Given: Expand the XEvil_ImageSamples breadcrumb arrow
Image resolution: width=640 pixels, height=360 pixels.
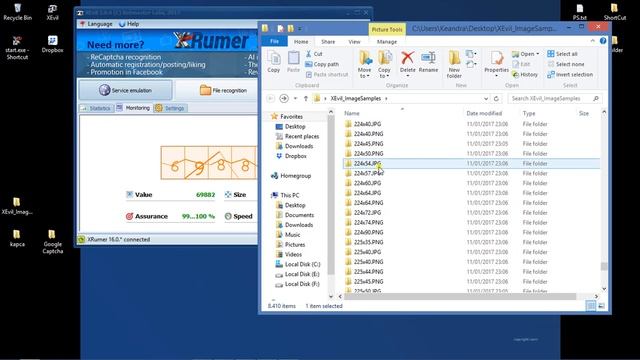Looking at the screenshot, I should coord(386,98).
